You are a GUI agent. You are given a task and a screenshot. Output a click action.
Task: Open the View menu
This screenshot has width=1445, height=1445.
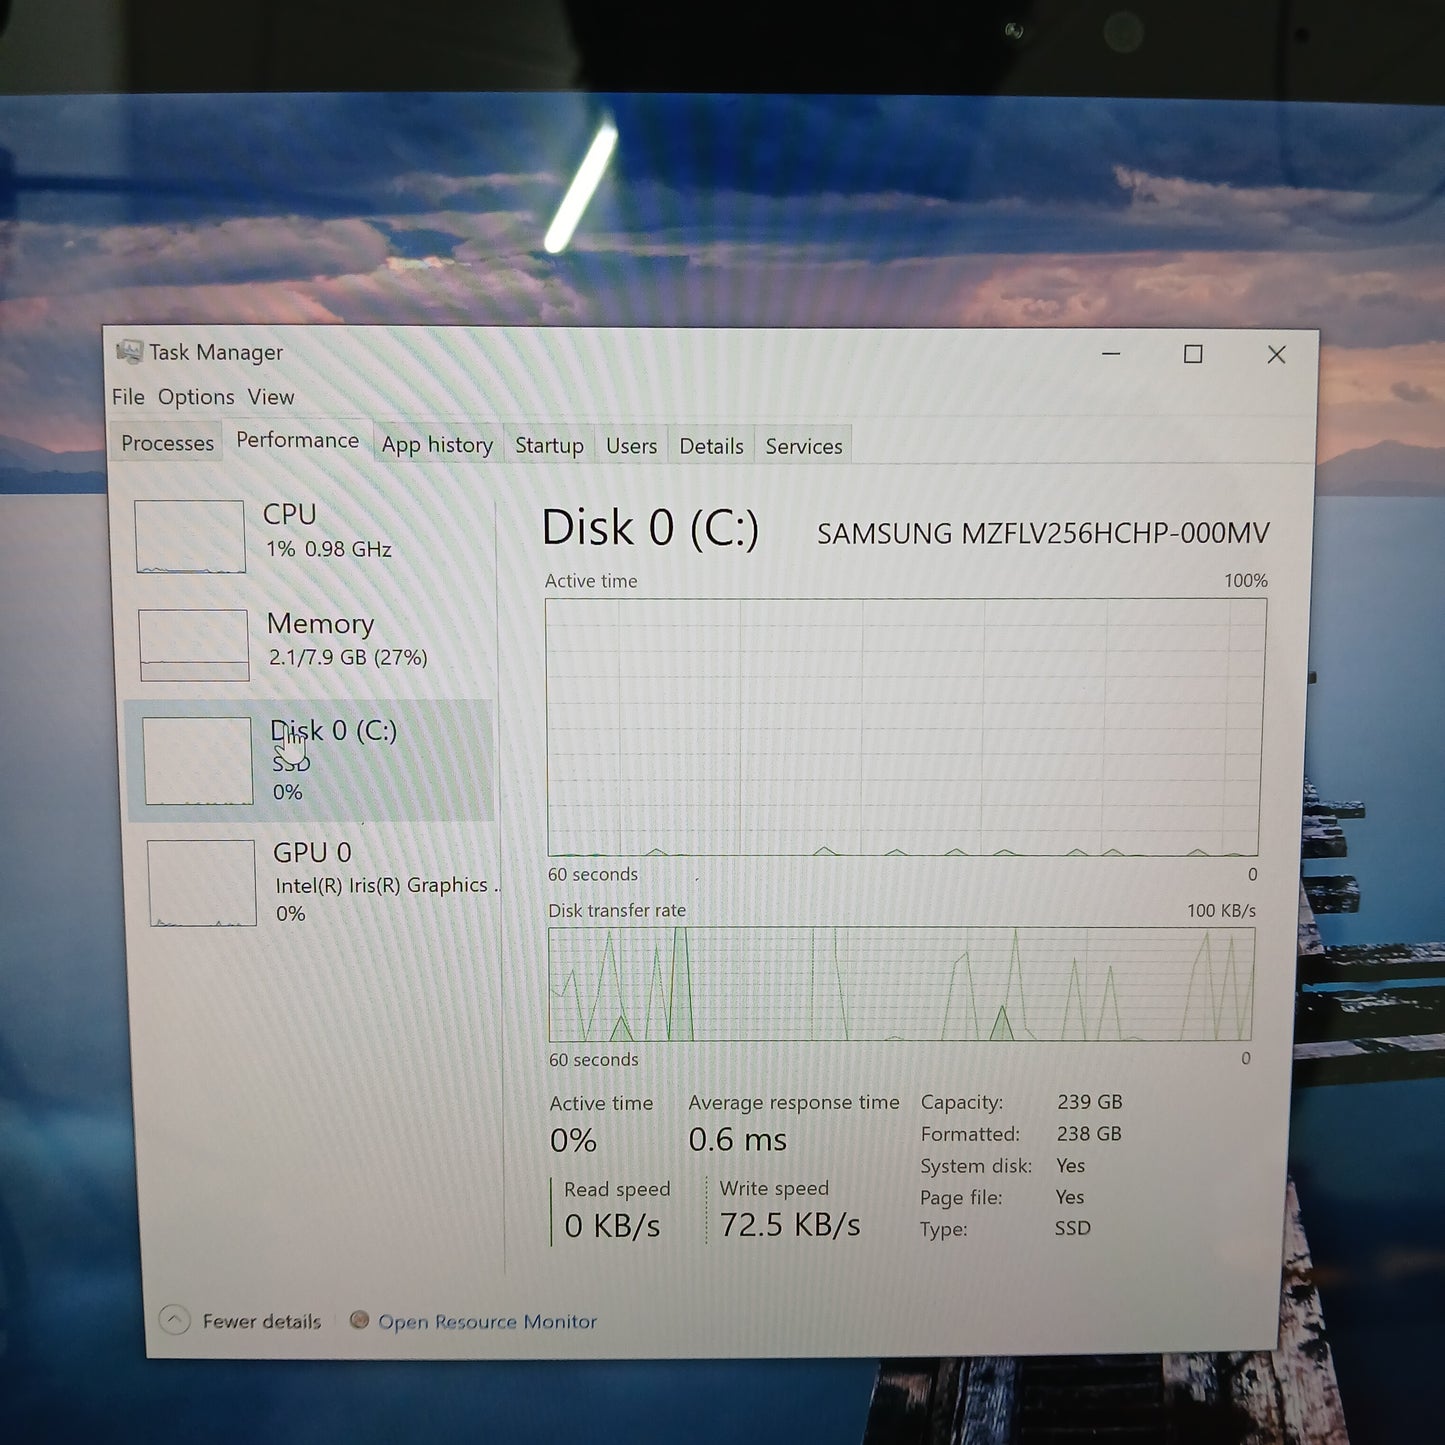271,397
